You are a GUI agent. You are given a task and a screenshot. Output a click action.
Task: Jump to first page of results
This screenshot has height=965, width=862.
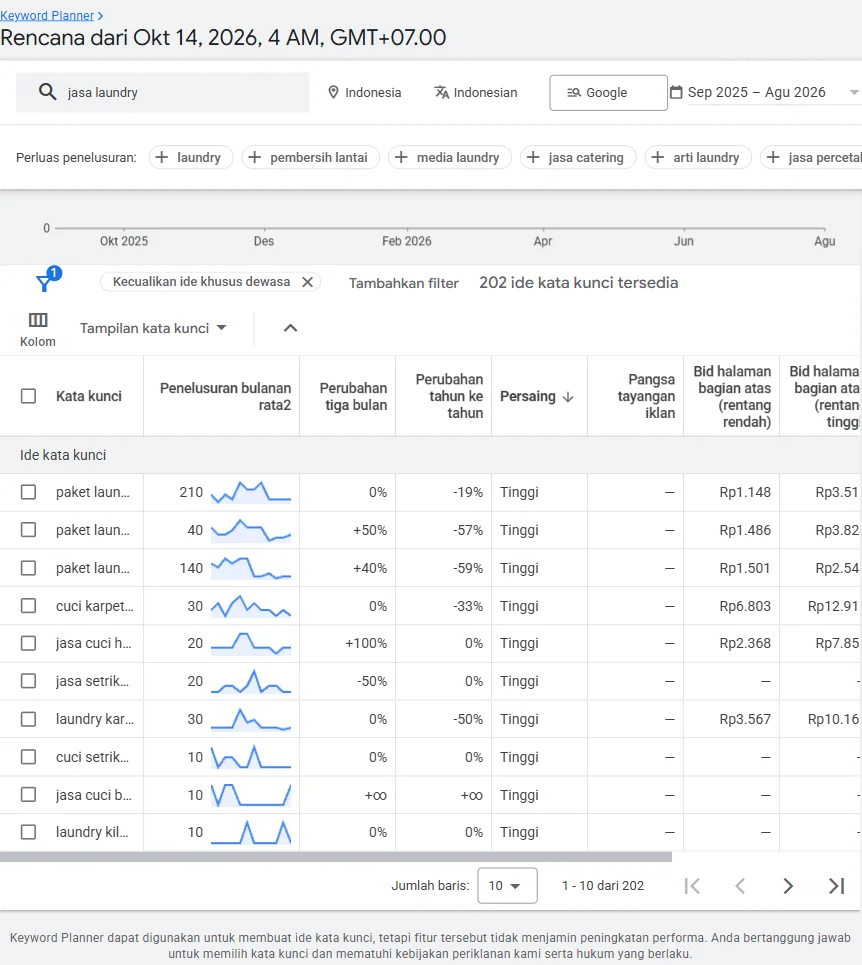pyautogui.click(x=692, y=886)
